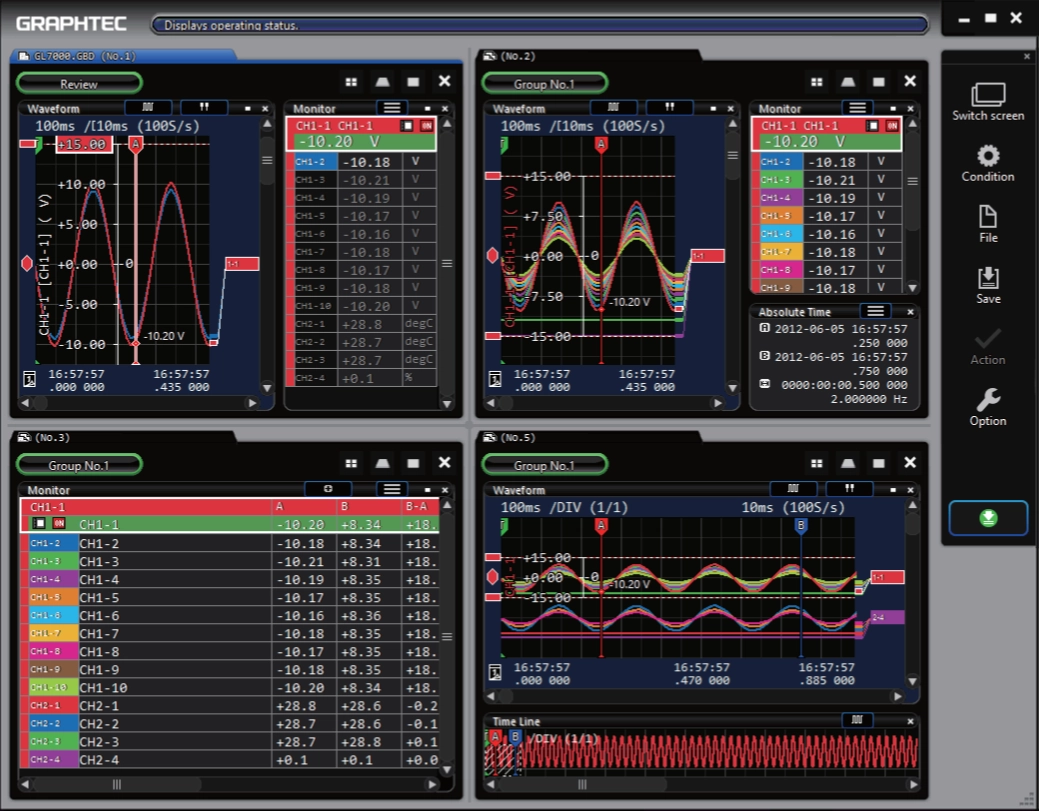Screen dimensions: 1039x811
Task: Open the No.2 Waveform wave display settings
Action: 613,107
